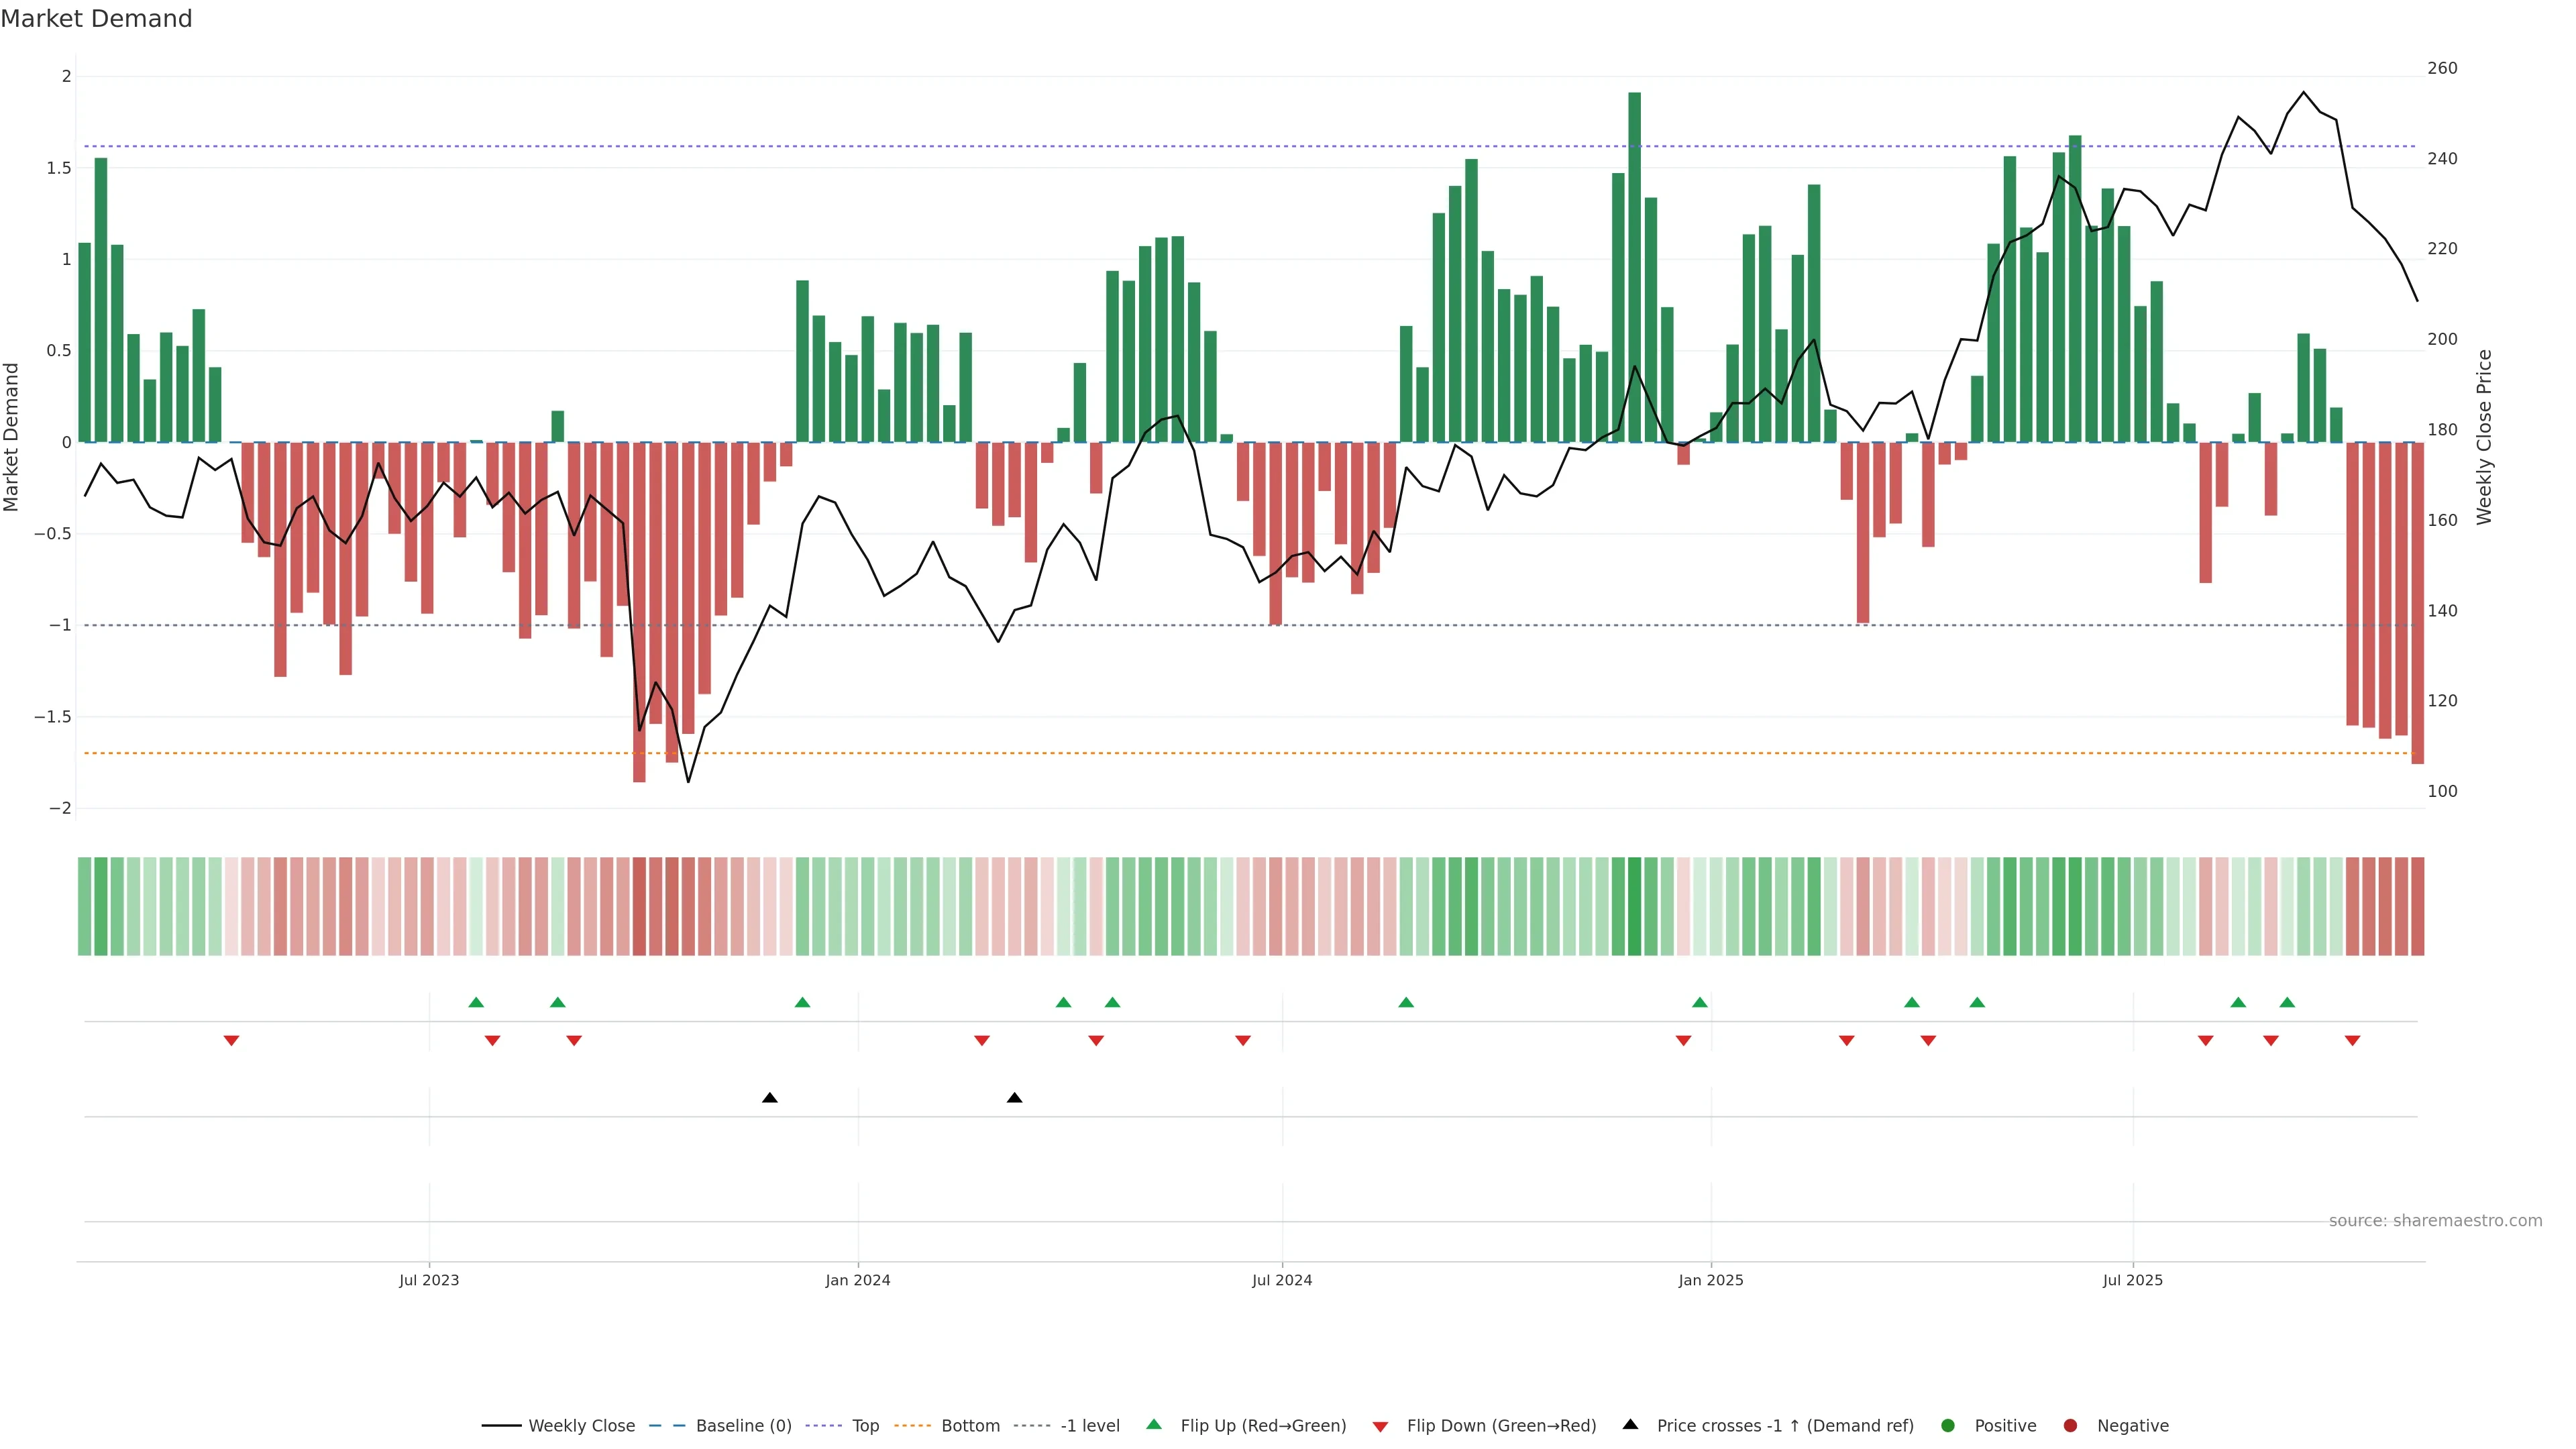Click the green Positive legend dot
The image size is (2576, 1449).
[1947, 1426]
